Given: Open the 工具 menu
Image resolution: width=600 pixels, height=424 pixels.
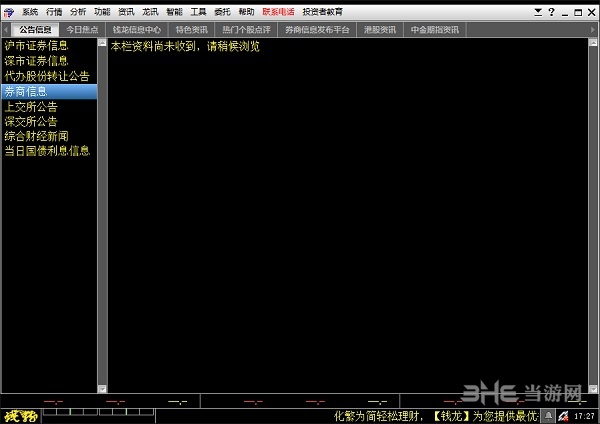Looking at the screenshot, I should tap(198, 12).
